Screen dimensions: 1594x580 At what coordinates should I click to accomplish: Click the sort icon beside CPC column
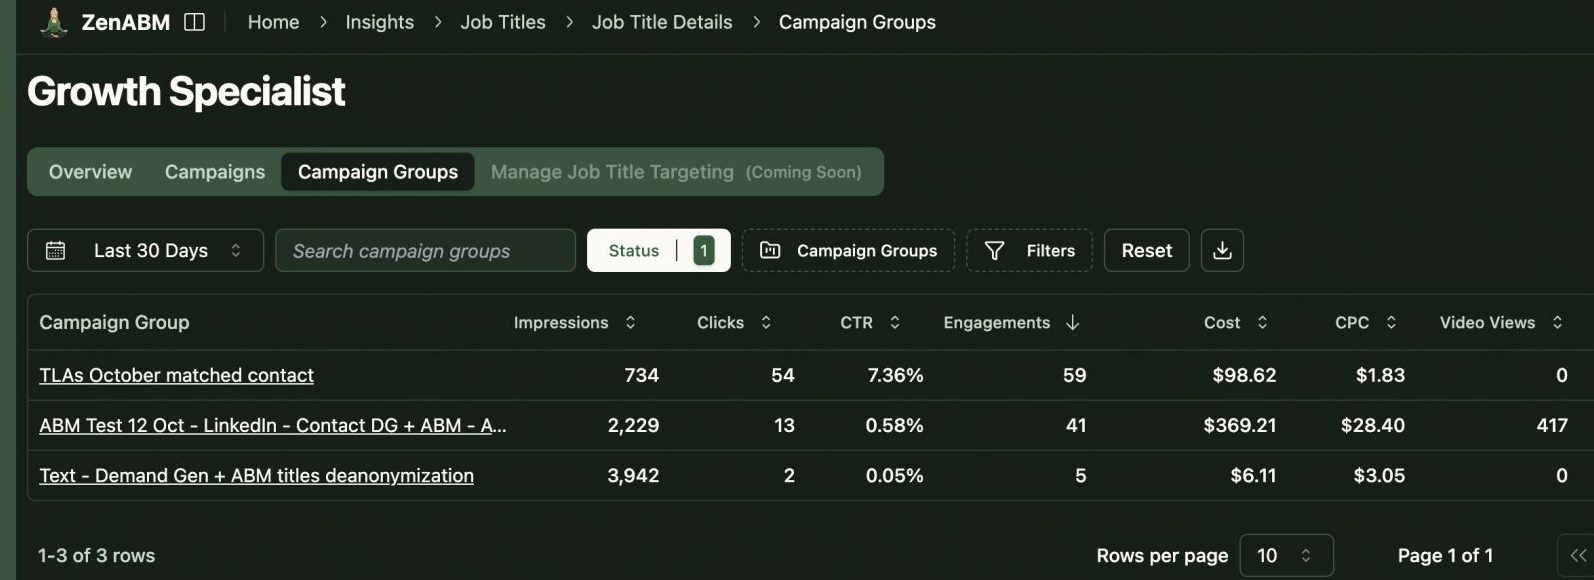click(1389, 322)
